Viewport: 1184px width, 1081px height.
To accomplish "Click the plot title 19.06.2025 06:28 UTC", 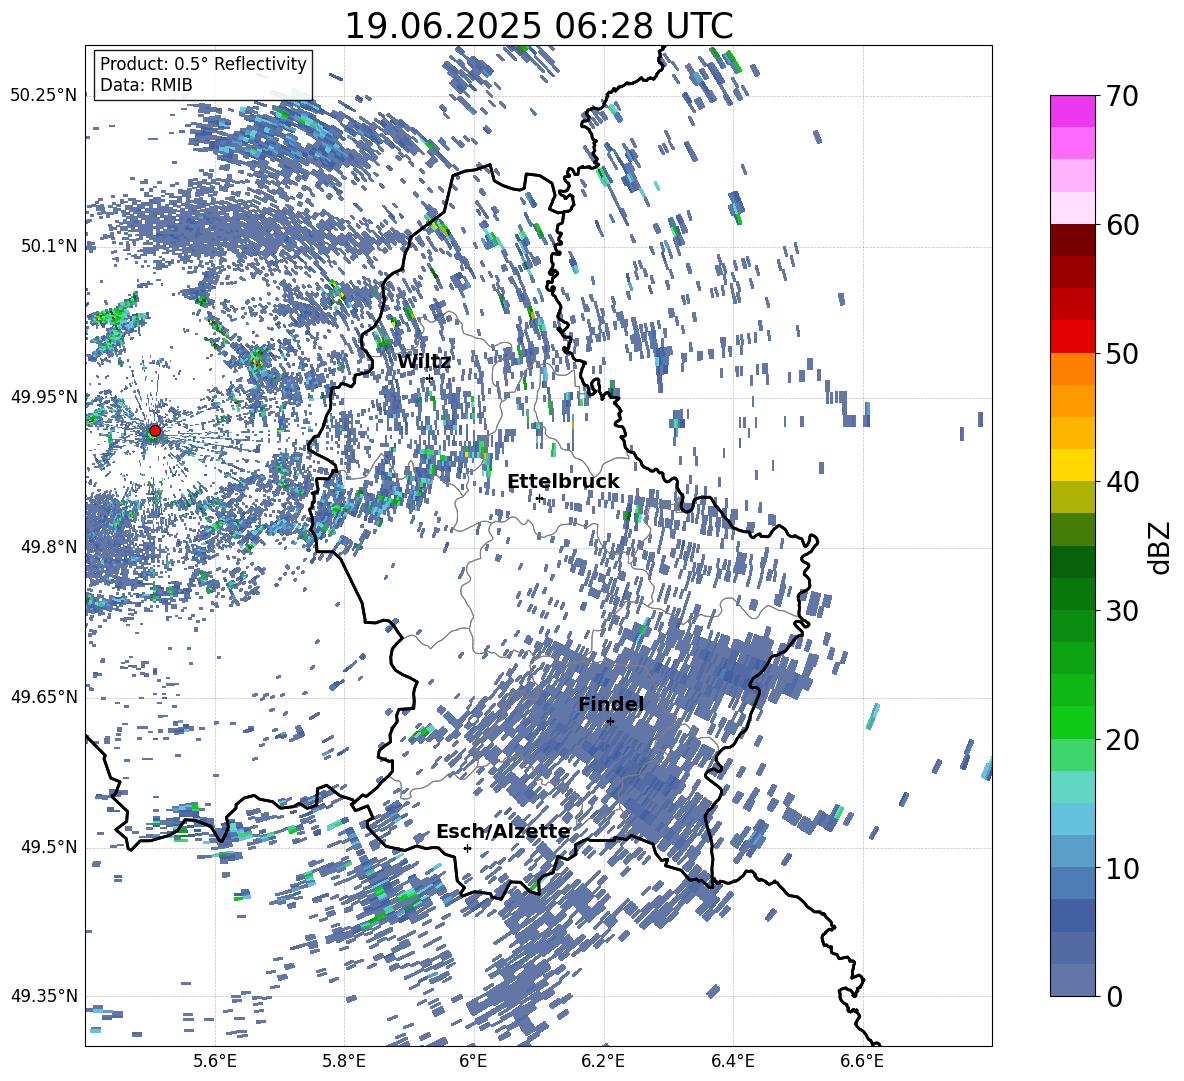I will click(x=539, y=26).
